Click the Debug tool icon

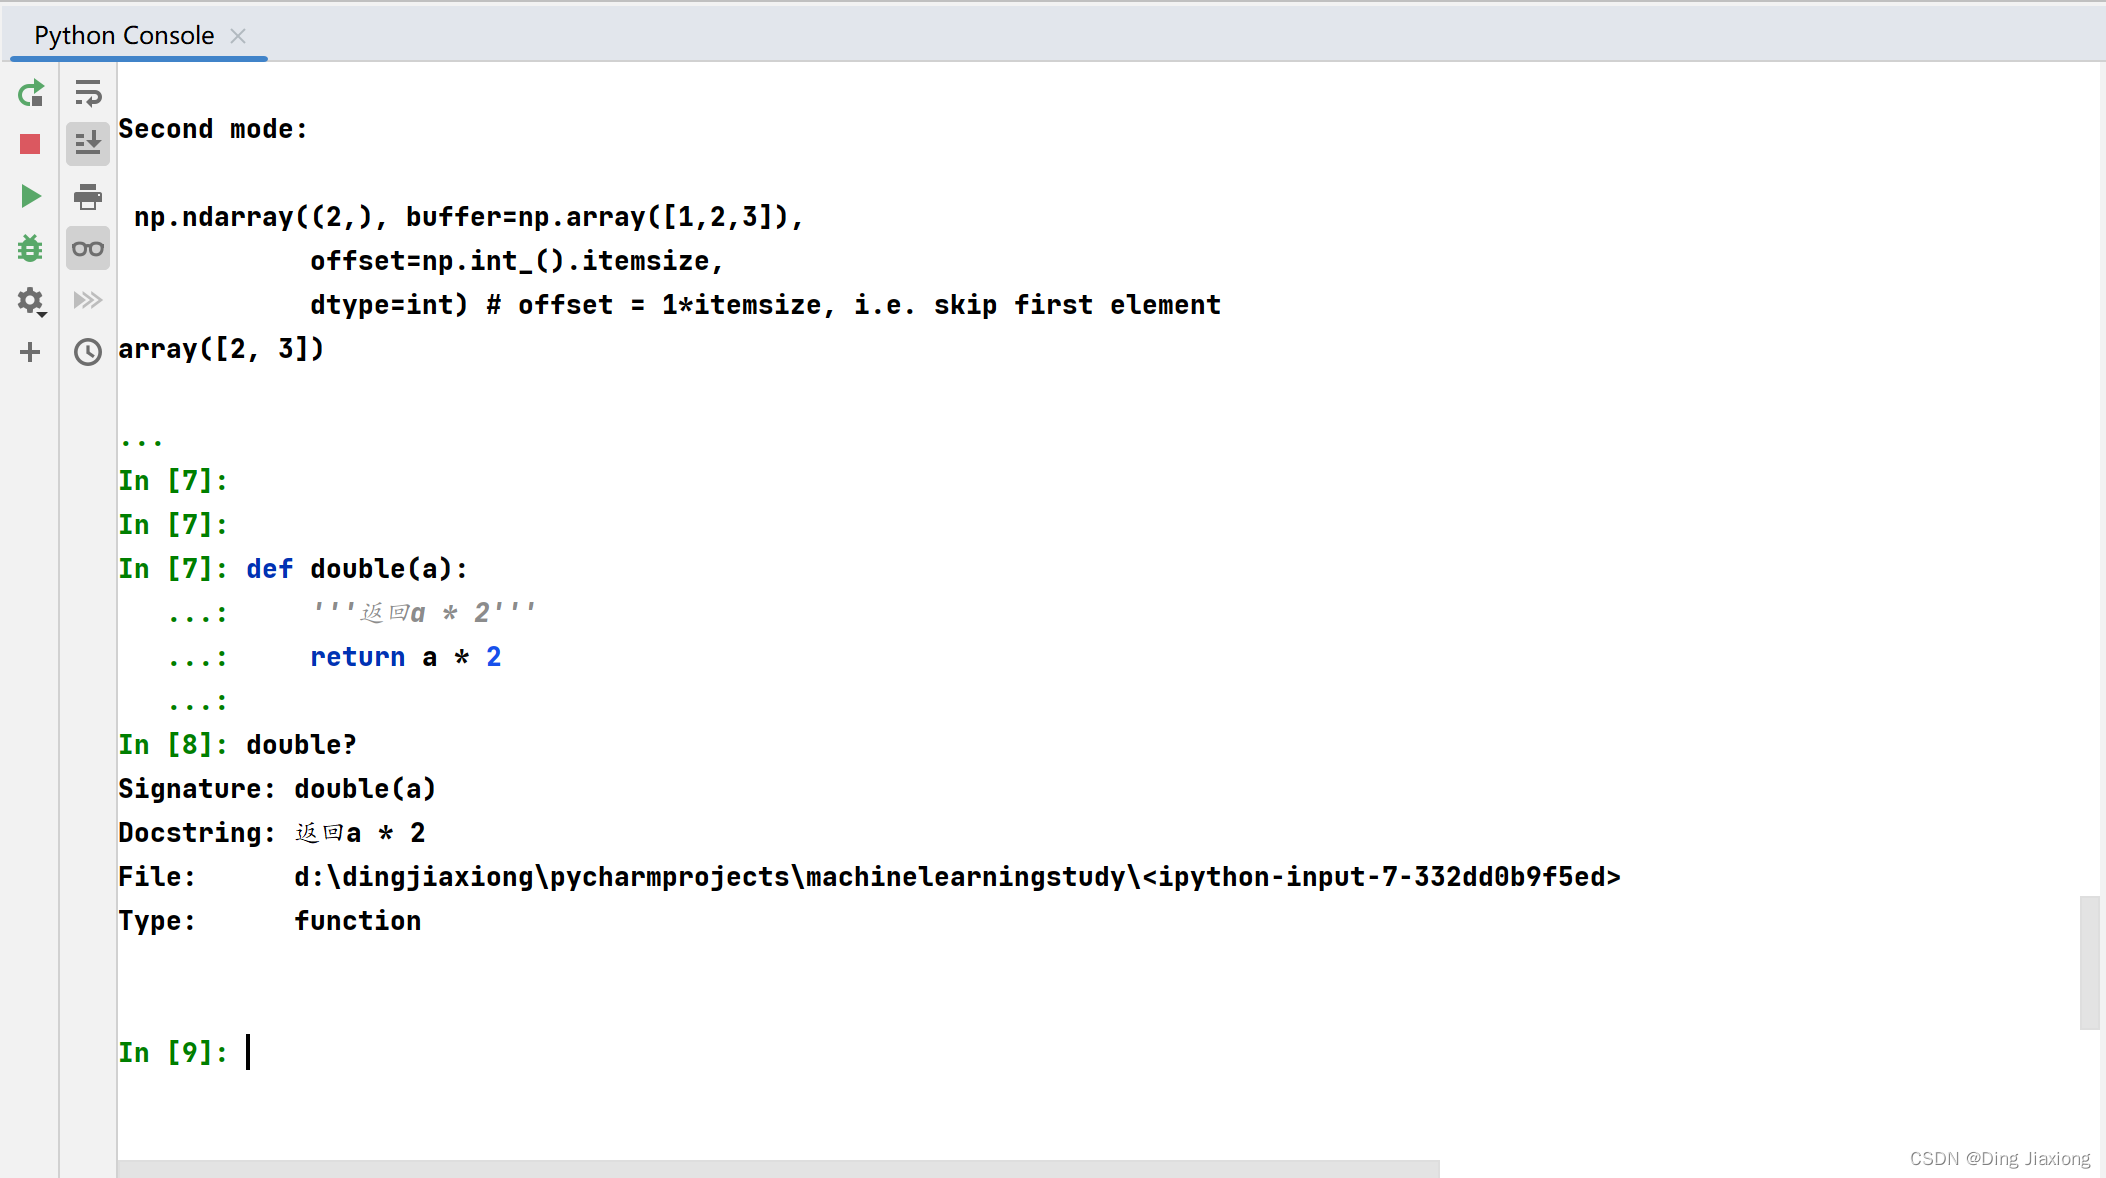point(29,249)
